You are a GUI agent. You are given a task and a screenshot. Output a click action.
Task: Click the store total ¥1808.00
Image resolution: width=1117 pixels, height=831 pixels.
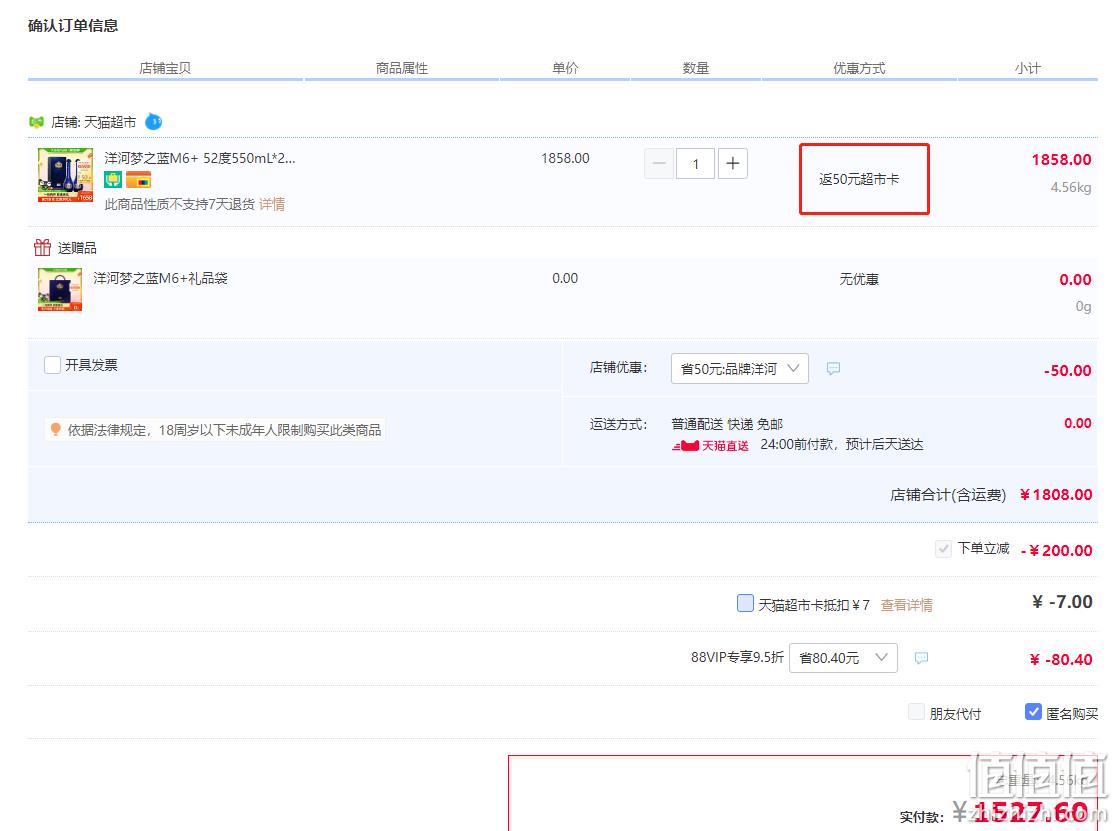point(1056,494)
